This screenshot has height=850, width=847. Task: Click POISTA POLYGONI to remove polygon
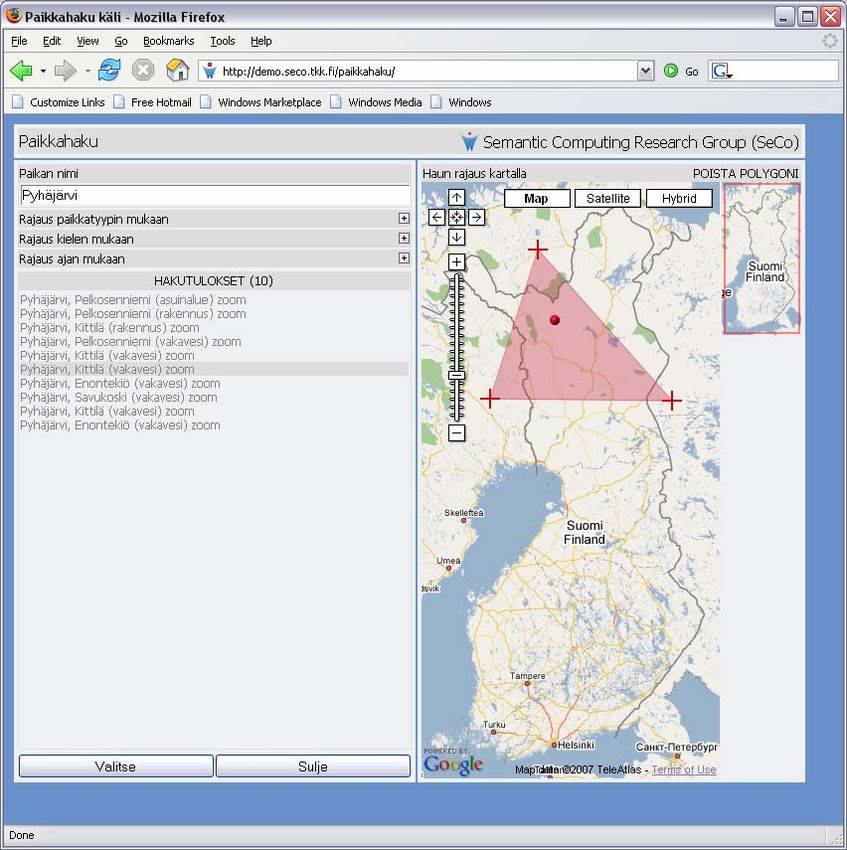point(746,173)
